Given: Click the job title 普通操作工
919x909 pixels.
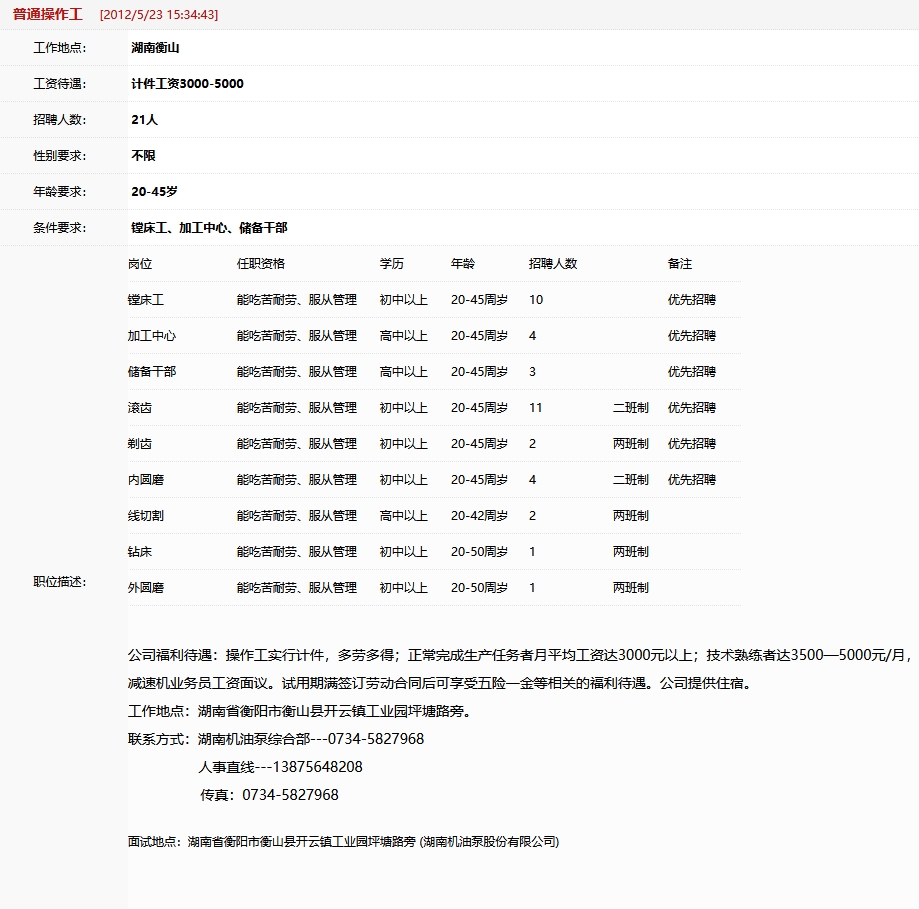Looking at the screenshot, I should 48,15.
